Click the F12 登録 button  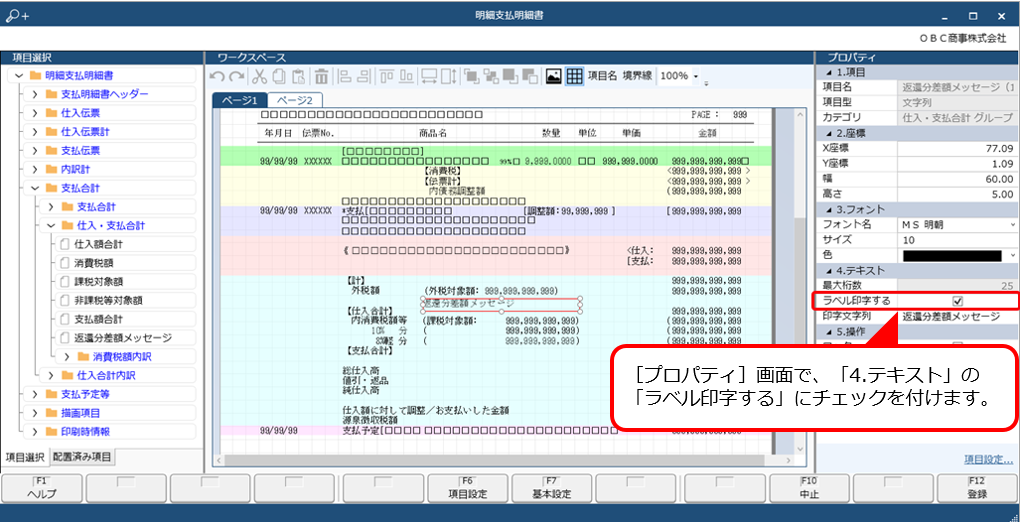click(977, 489)
